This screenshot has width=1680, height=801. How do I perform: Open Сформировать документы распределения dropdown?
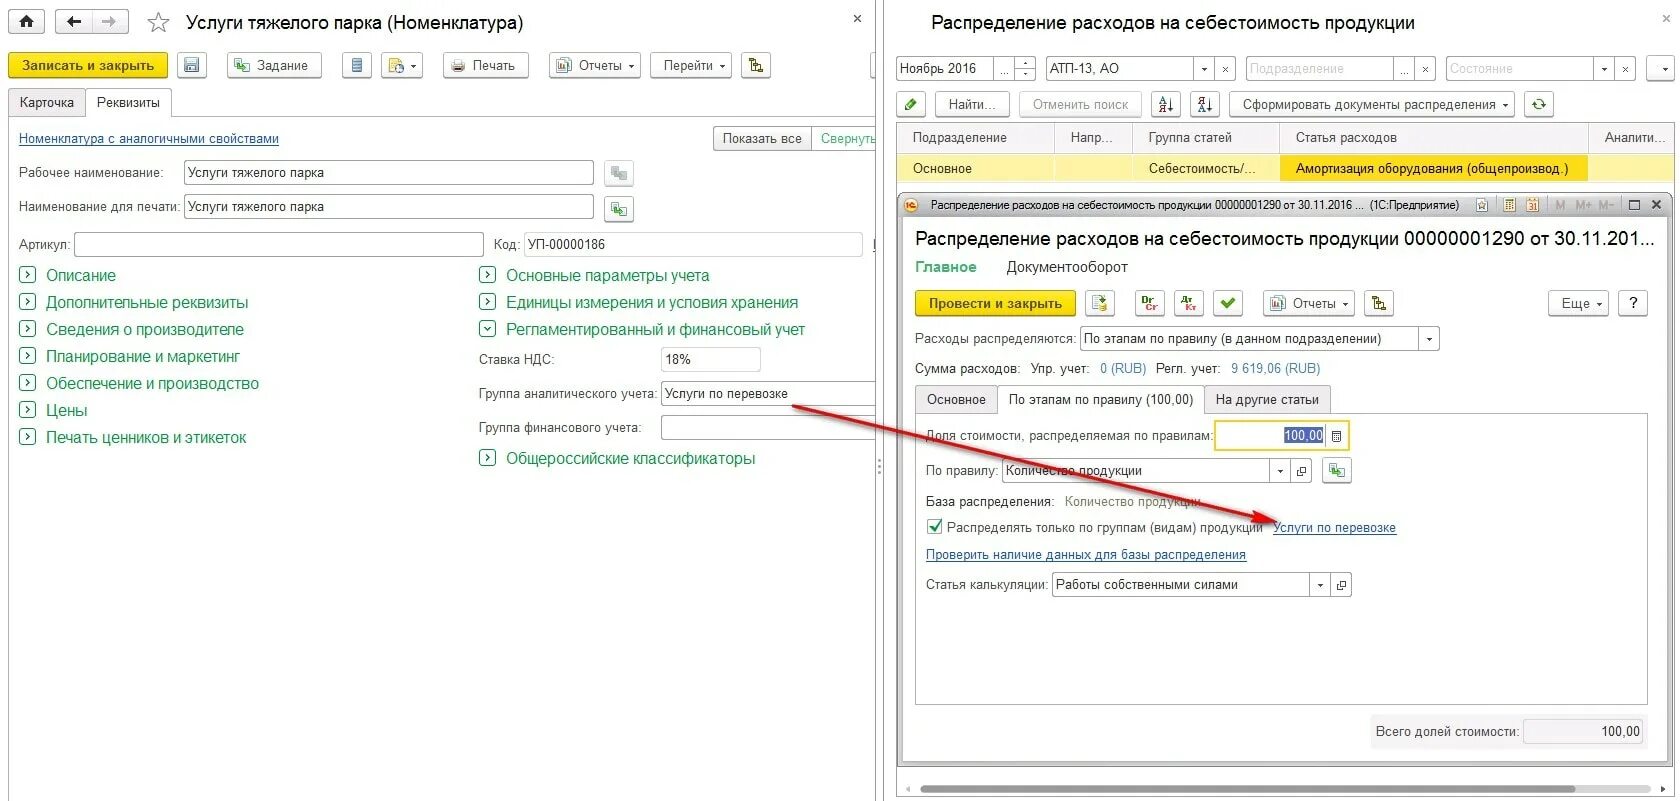[x=1372, y=104]
